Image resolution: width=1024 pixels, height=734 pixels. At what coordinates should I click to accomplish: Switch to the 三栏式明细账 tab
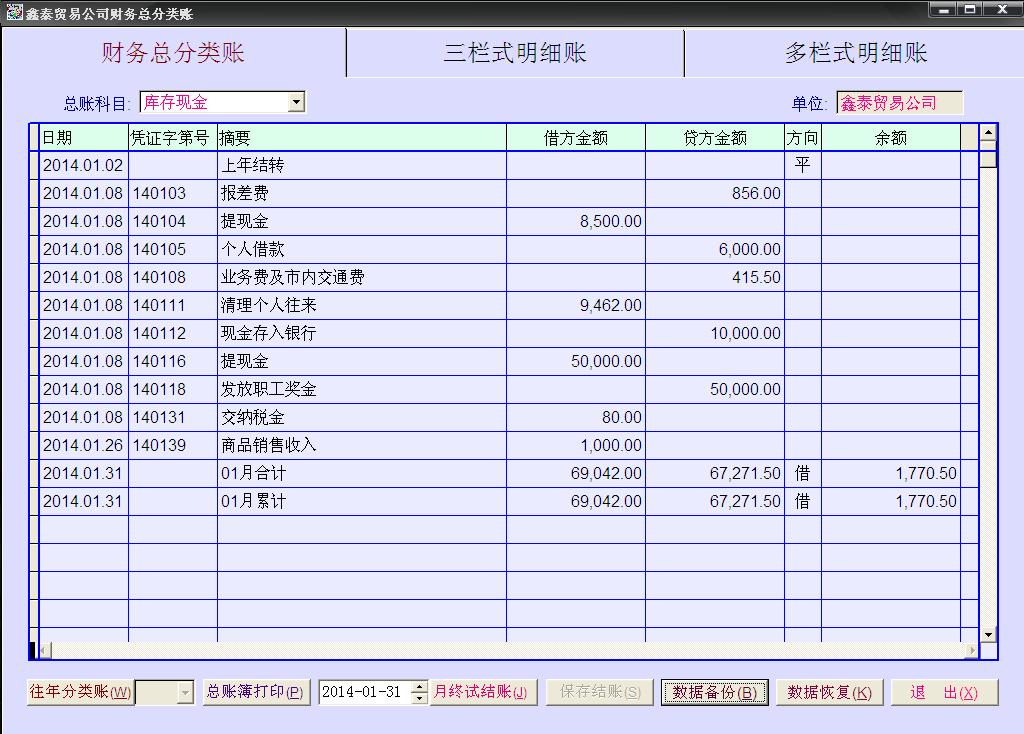point(515,53)
